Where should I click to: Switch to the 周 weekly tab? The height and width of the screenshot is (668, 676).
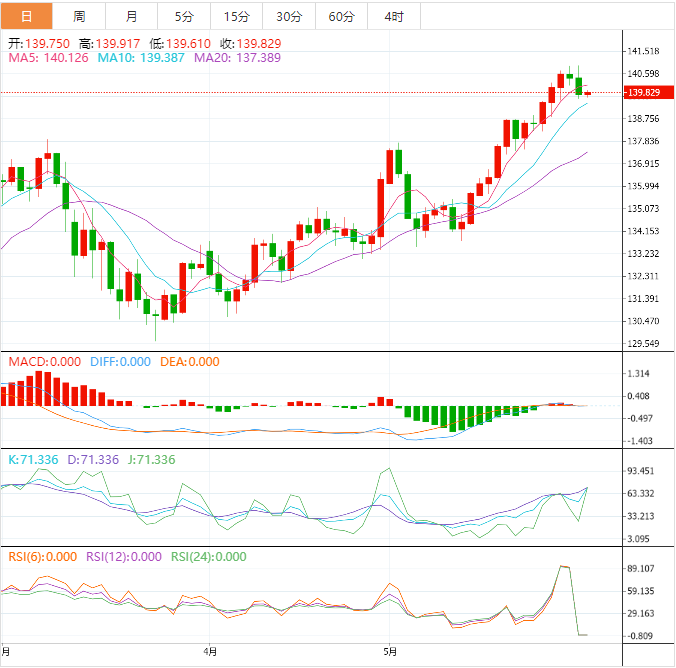[79, 16]
